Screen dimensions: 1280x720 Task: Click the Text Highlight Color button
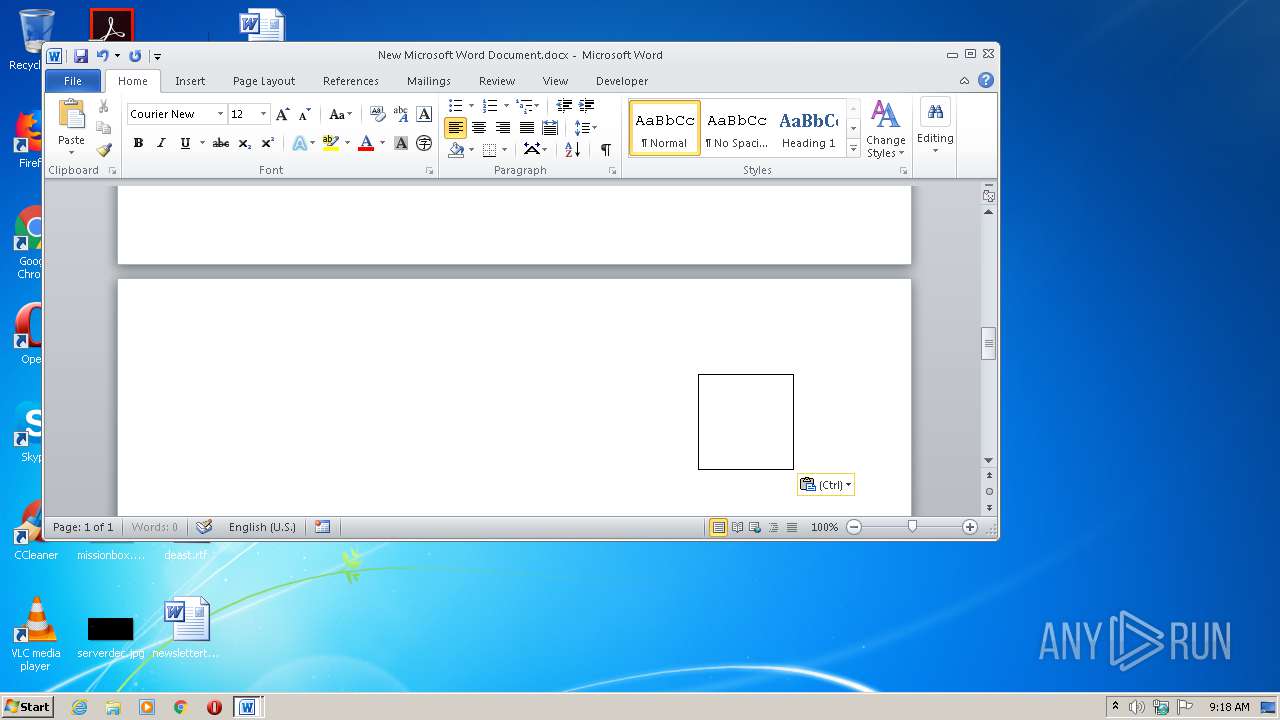331,143
